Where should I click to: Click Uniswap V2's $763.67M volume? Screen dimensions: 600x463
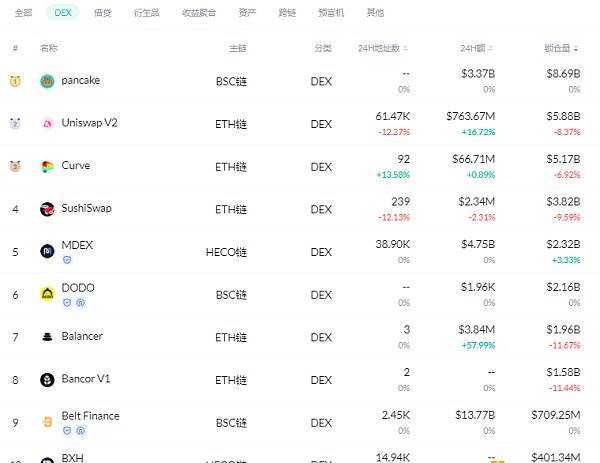471,116
